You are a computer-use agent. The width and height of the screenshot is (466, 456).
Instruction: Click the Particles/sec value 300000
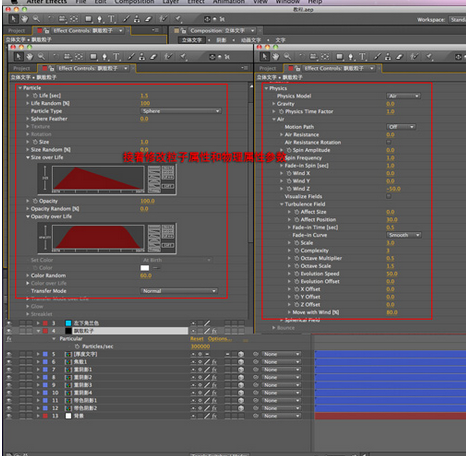[200, 346]
